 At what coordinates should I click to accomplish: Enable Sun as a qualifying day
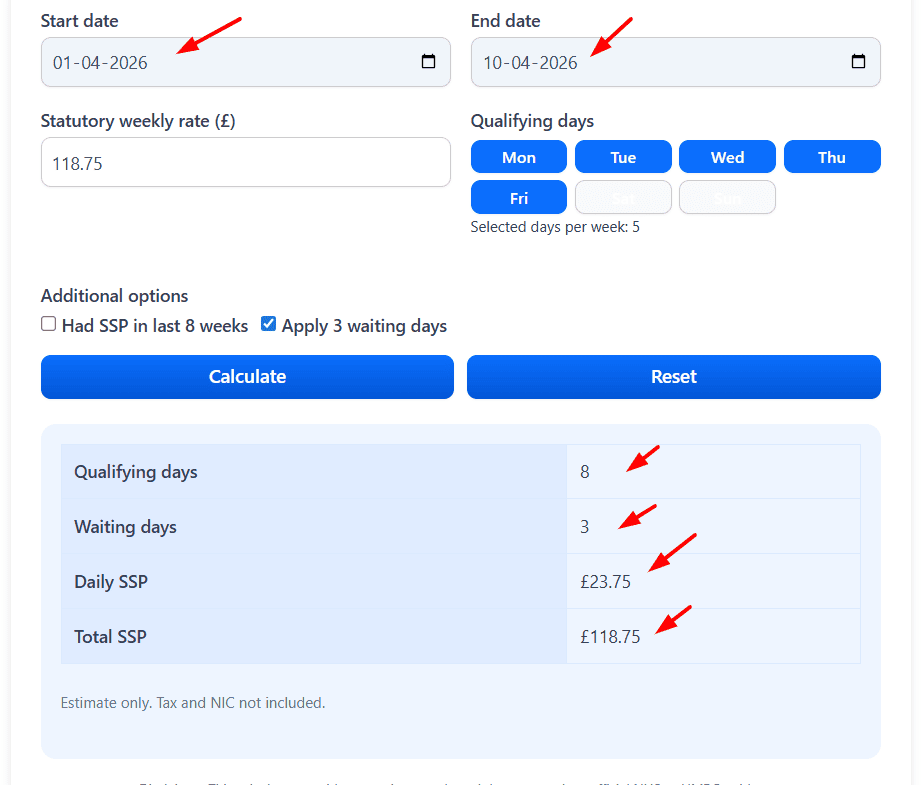point(727,197)
